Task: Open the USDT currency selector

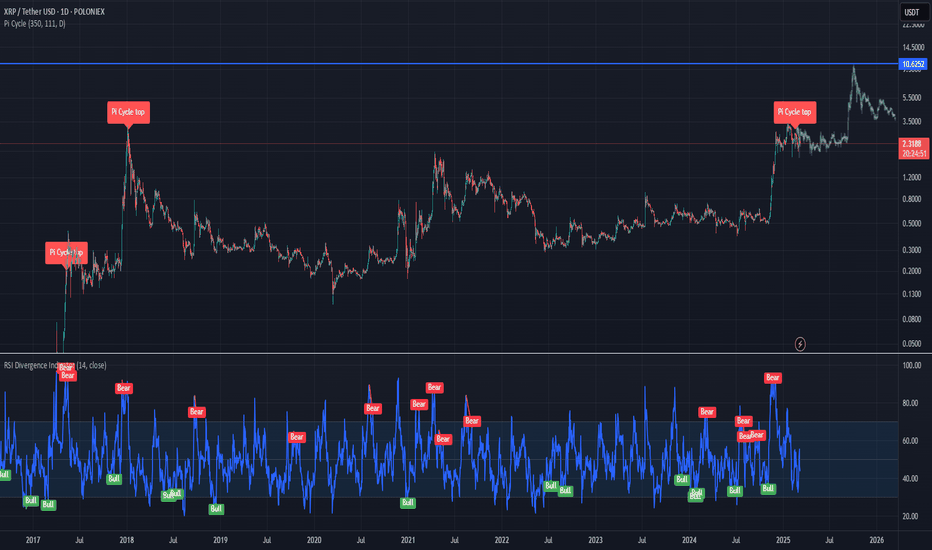Action: (912, 12)
